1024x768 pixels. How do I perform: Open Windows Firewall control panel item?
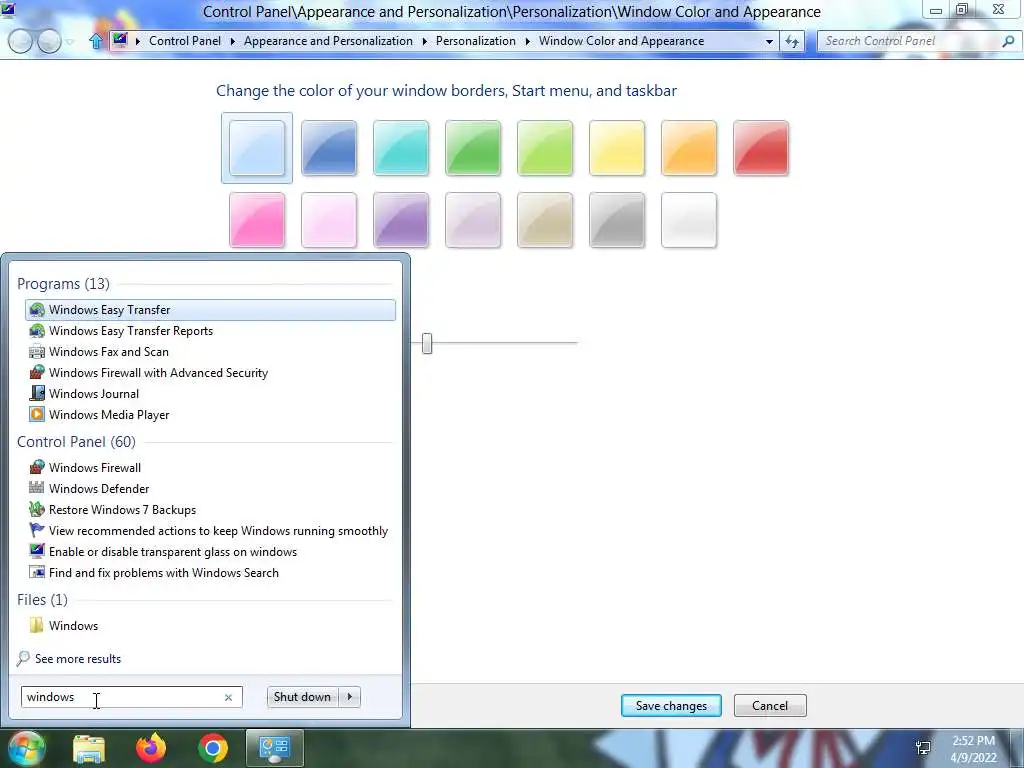210,468
